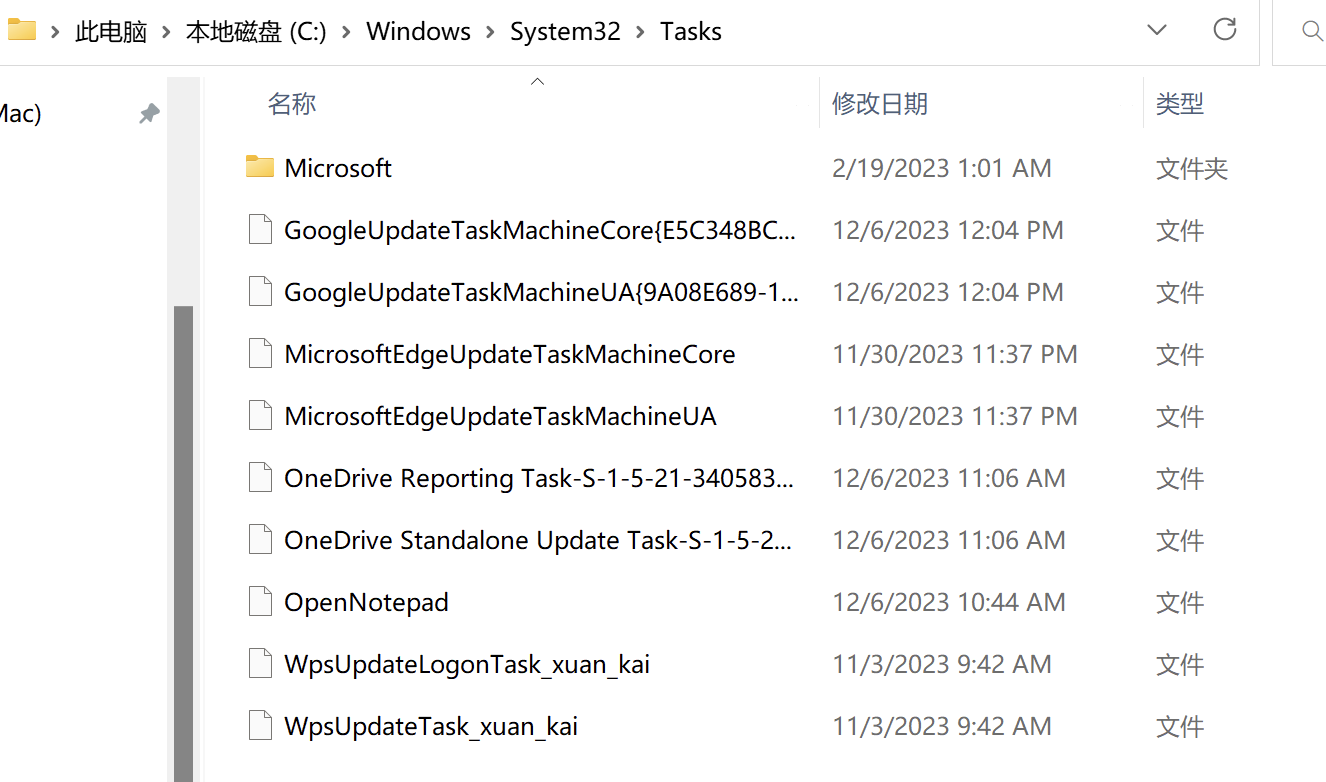Click the folder icon in address bar
Image resolution: width=1326 pixels, height=782 pixels.
point(21,30)
